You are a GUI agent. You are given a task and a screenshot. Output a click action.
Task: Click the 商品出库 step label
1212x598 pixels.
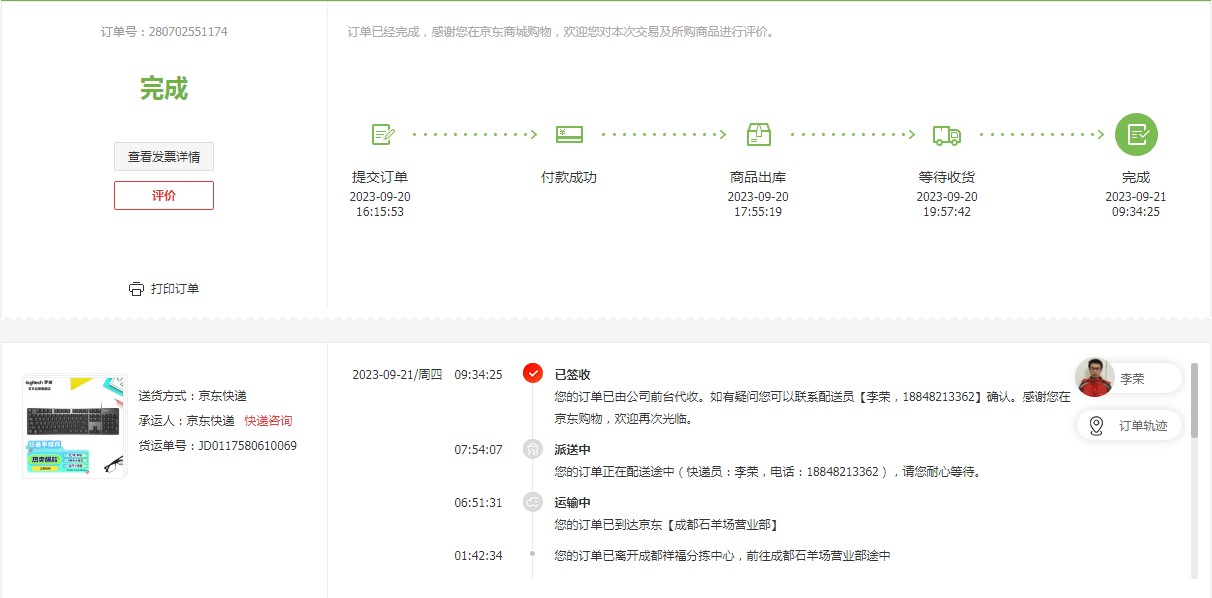(758, 177)
